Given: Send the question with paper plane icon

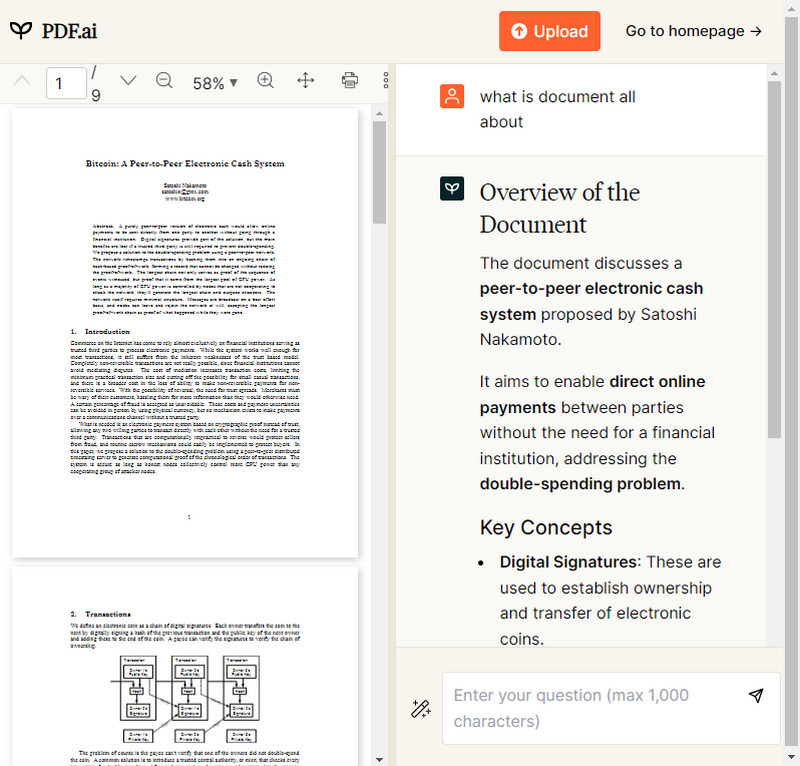Looking at the screenshot, I should click(756, 695).
